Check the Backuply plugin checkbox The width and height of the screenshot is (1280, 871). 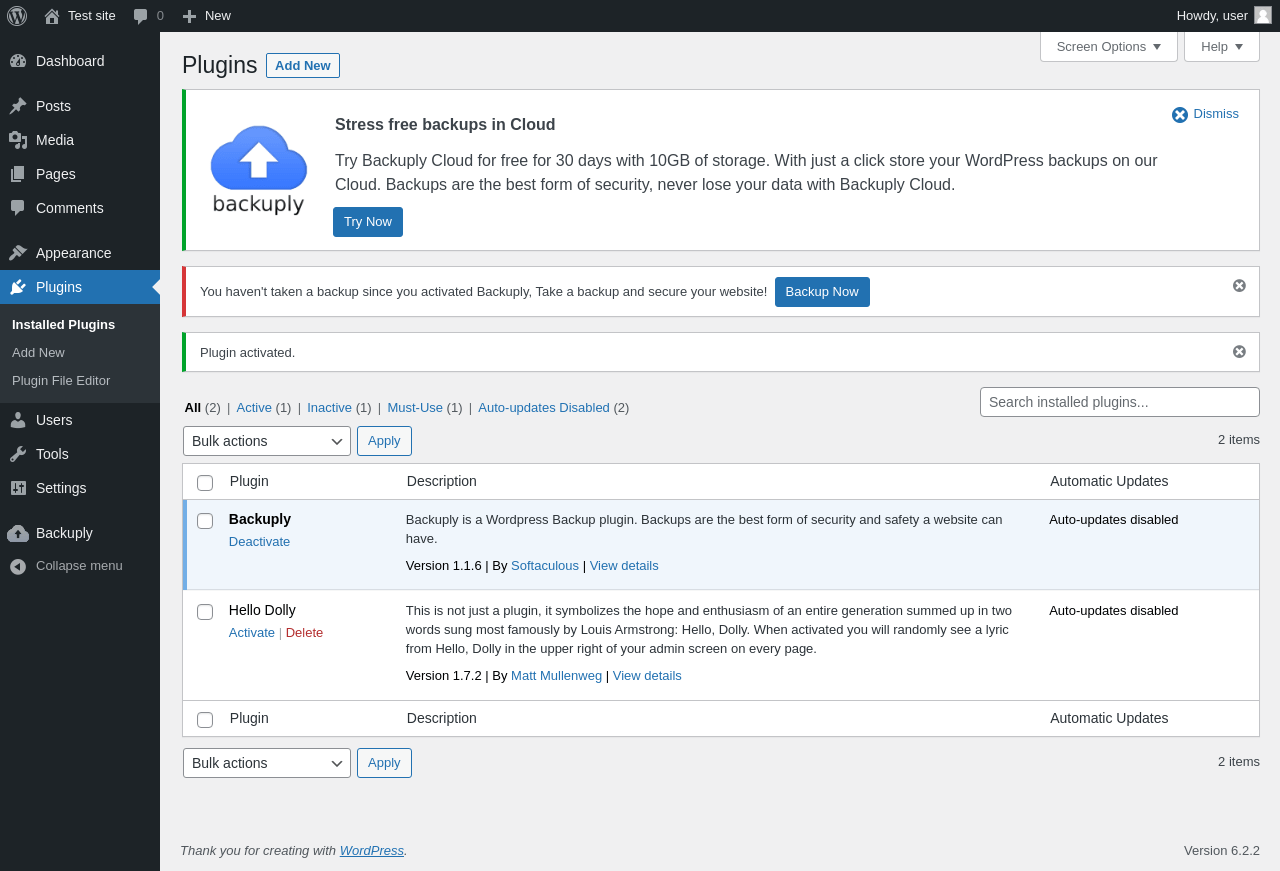coord(205,521)
